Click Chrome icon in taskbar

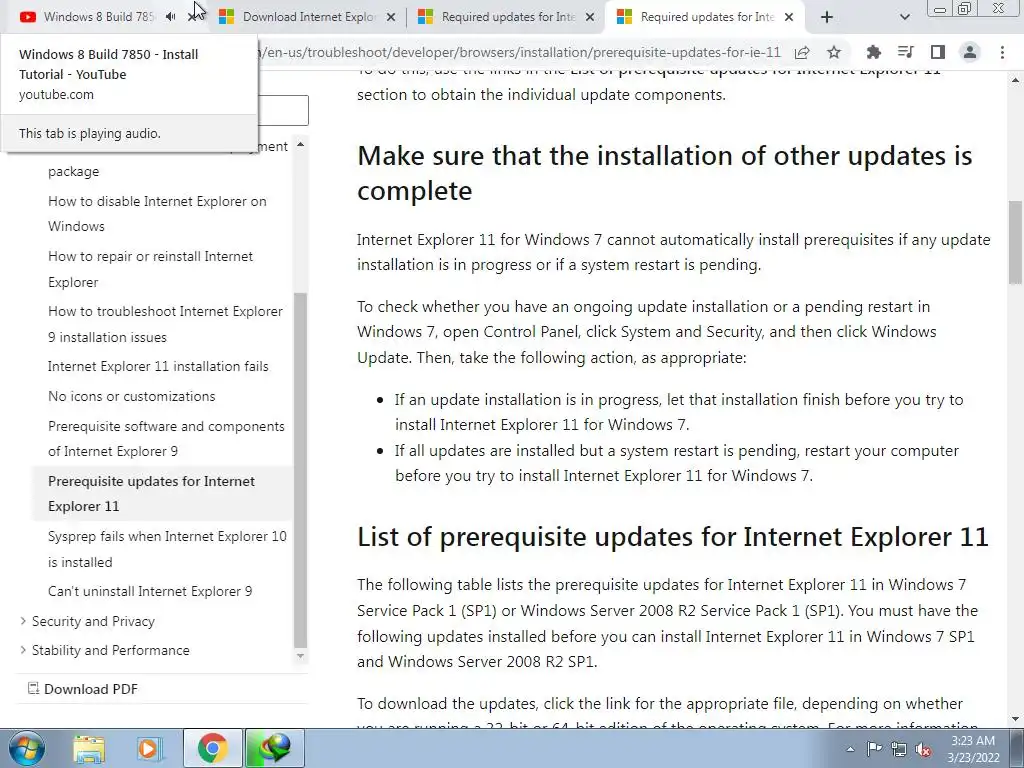(212, 748)
